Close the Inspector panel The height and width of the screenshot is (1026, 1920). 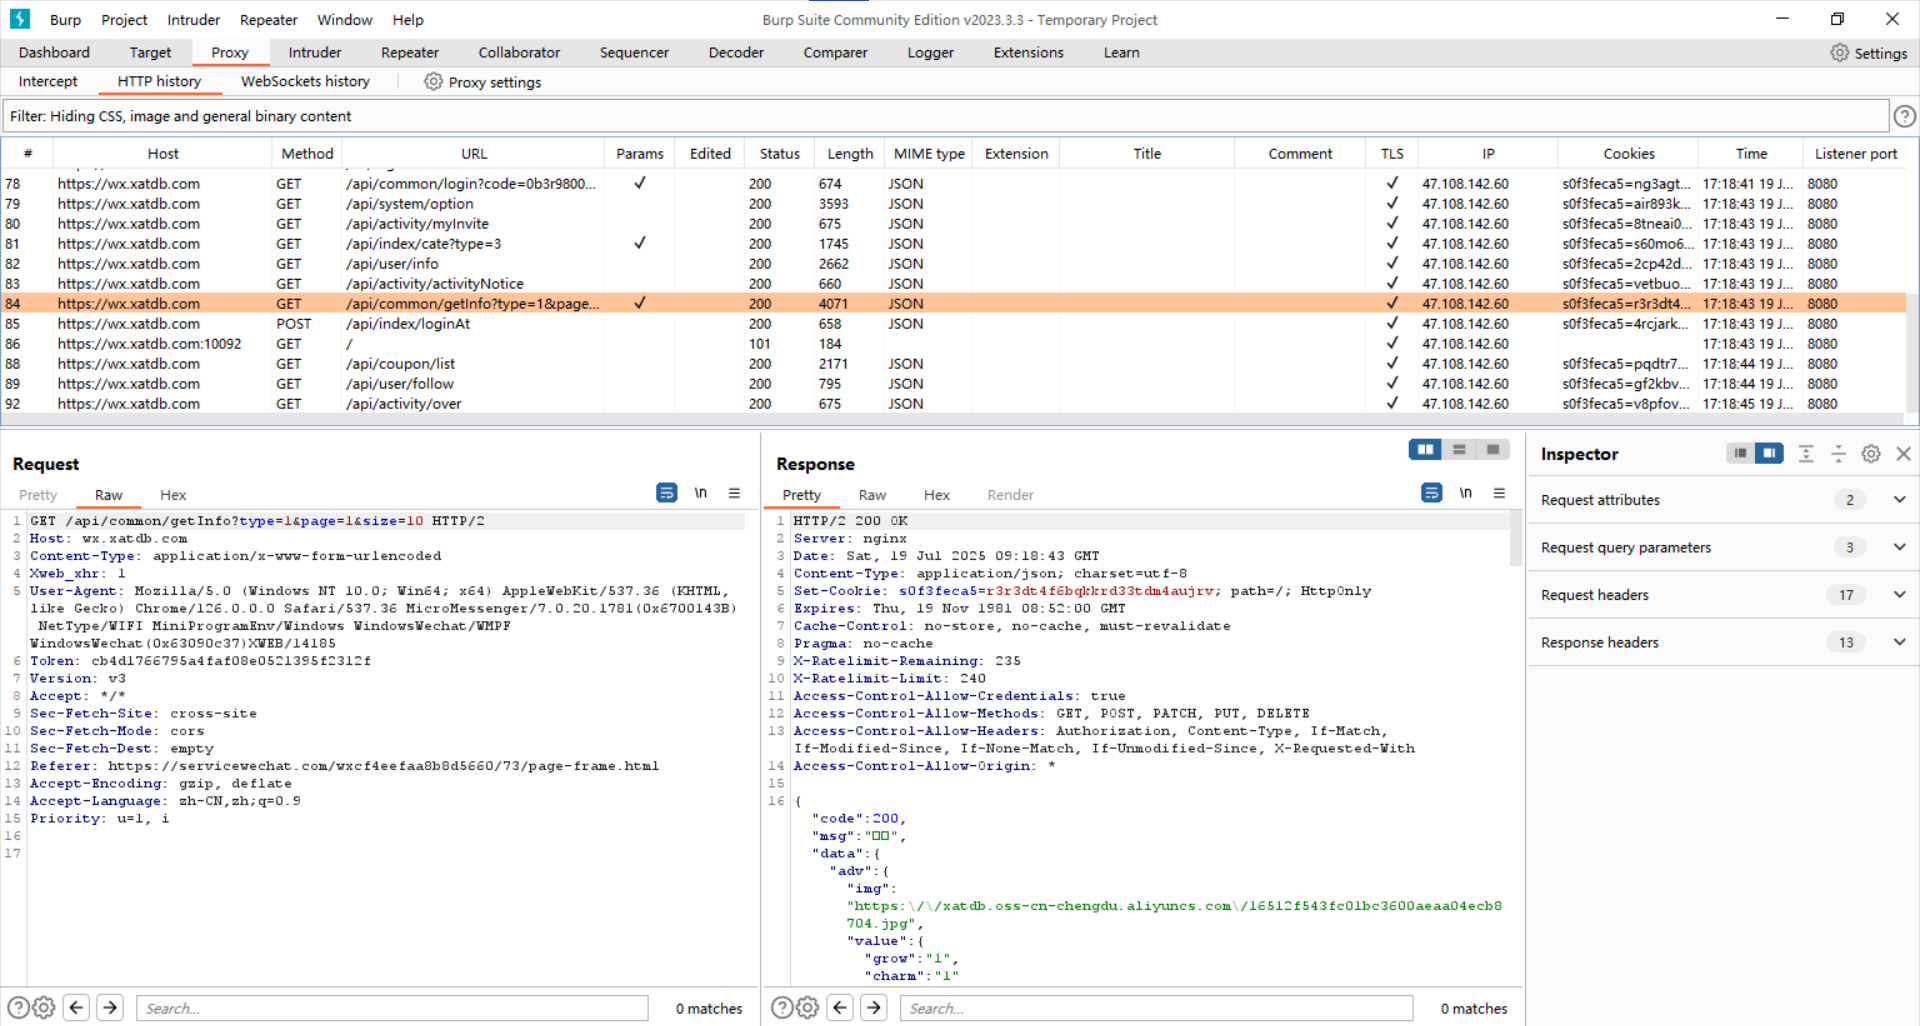click(x=1903, y=454)
